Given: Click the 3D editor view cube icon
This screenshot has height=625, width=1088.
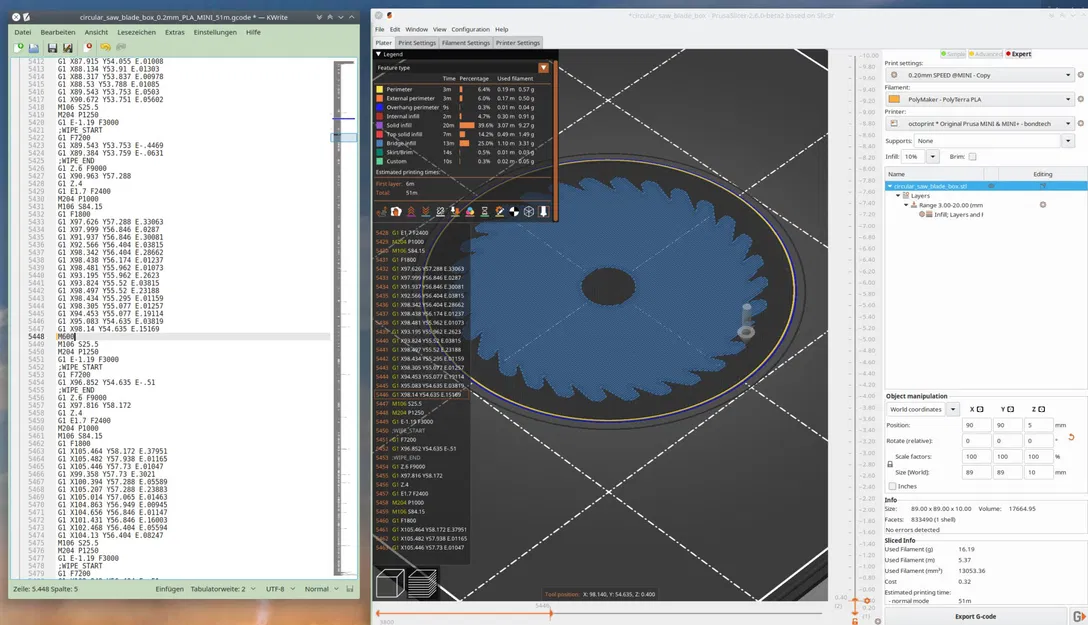Looking at the screenshot, I should (x=391, y=582).
